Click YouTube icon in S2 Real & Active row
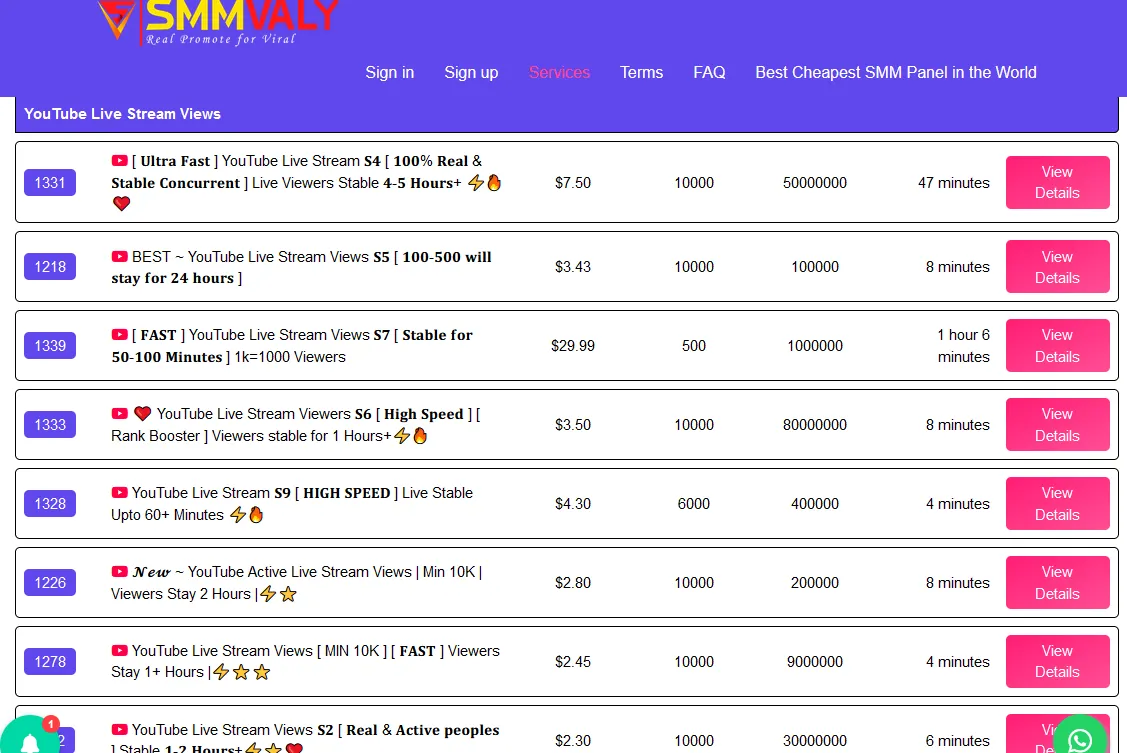1127x753 pixels. [x=119, y=730]
